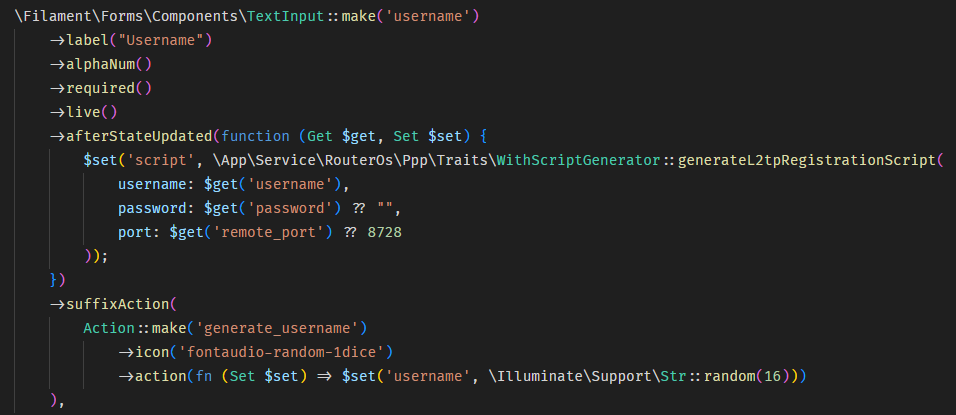This screenshot has width=956, height=415.
Task: Place cursor on the 8728 port number
Action: click(x=385, y=231)
